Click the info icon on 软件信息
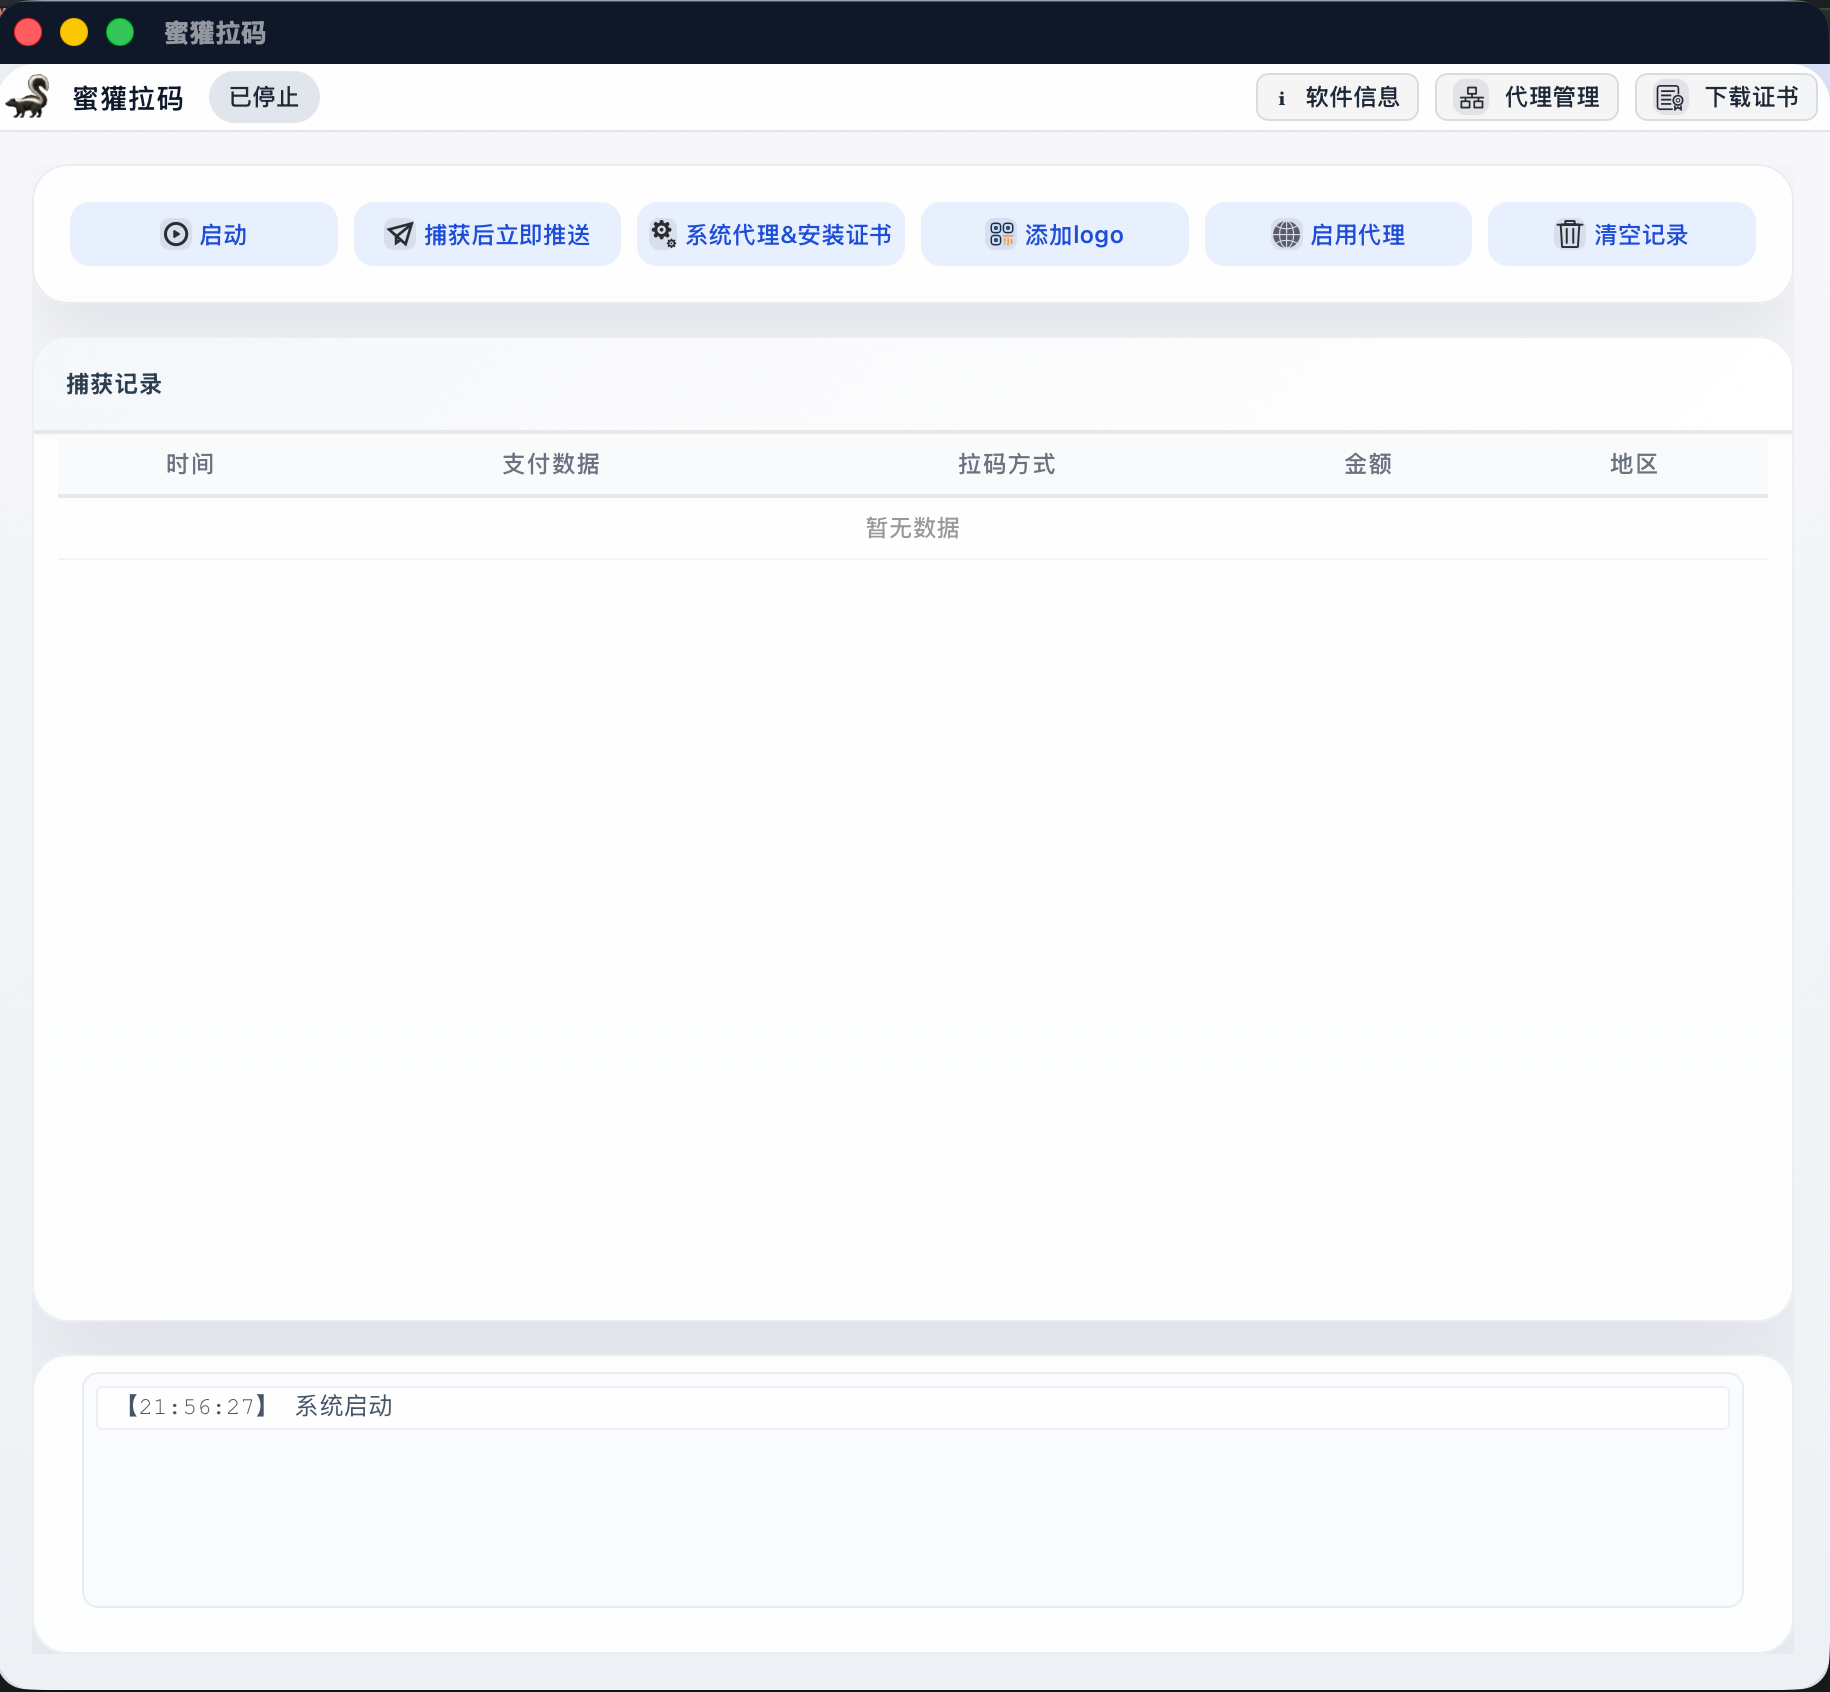The width and height of the screenshot is (1830, 1692). click(x=1281, y=97)
